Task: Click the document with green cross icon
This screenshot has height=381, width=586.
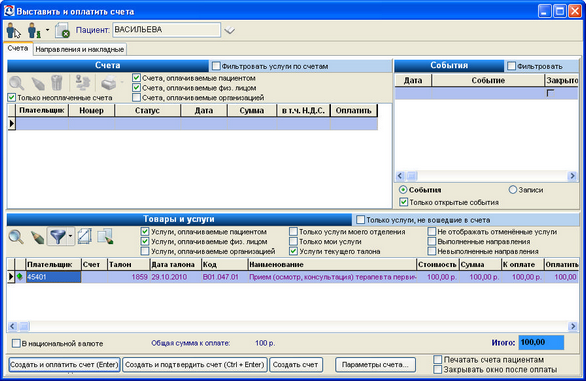Action: point(62,30)
